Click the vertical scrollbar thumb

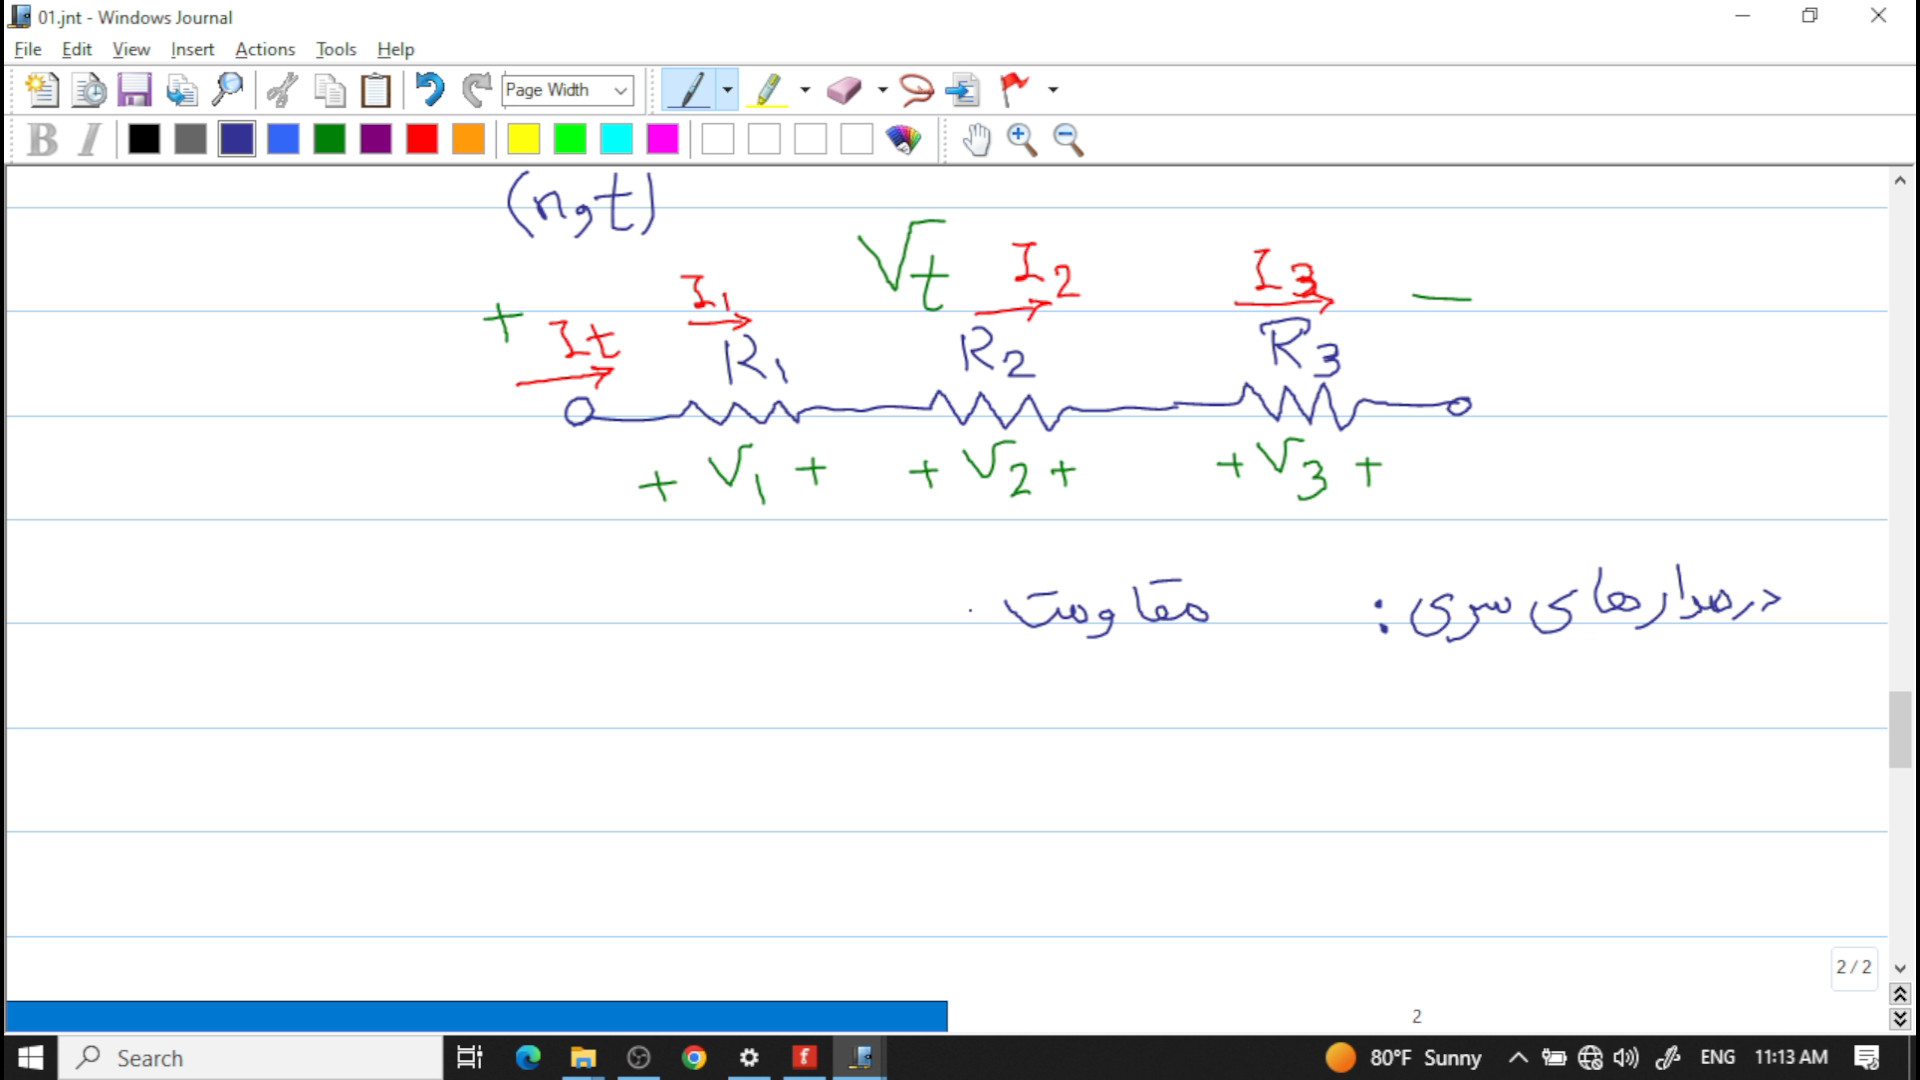click(x=1900, y=729)
